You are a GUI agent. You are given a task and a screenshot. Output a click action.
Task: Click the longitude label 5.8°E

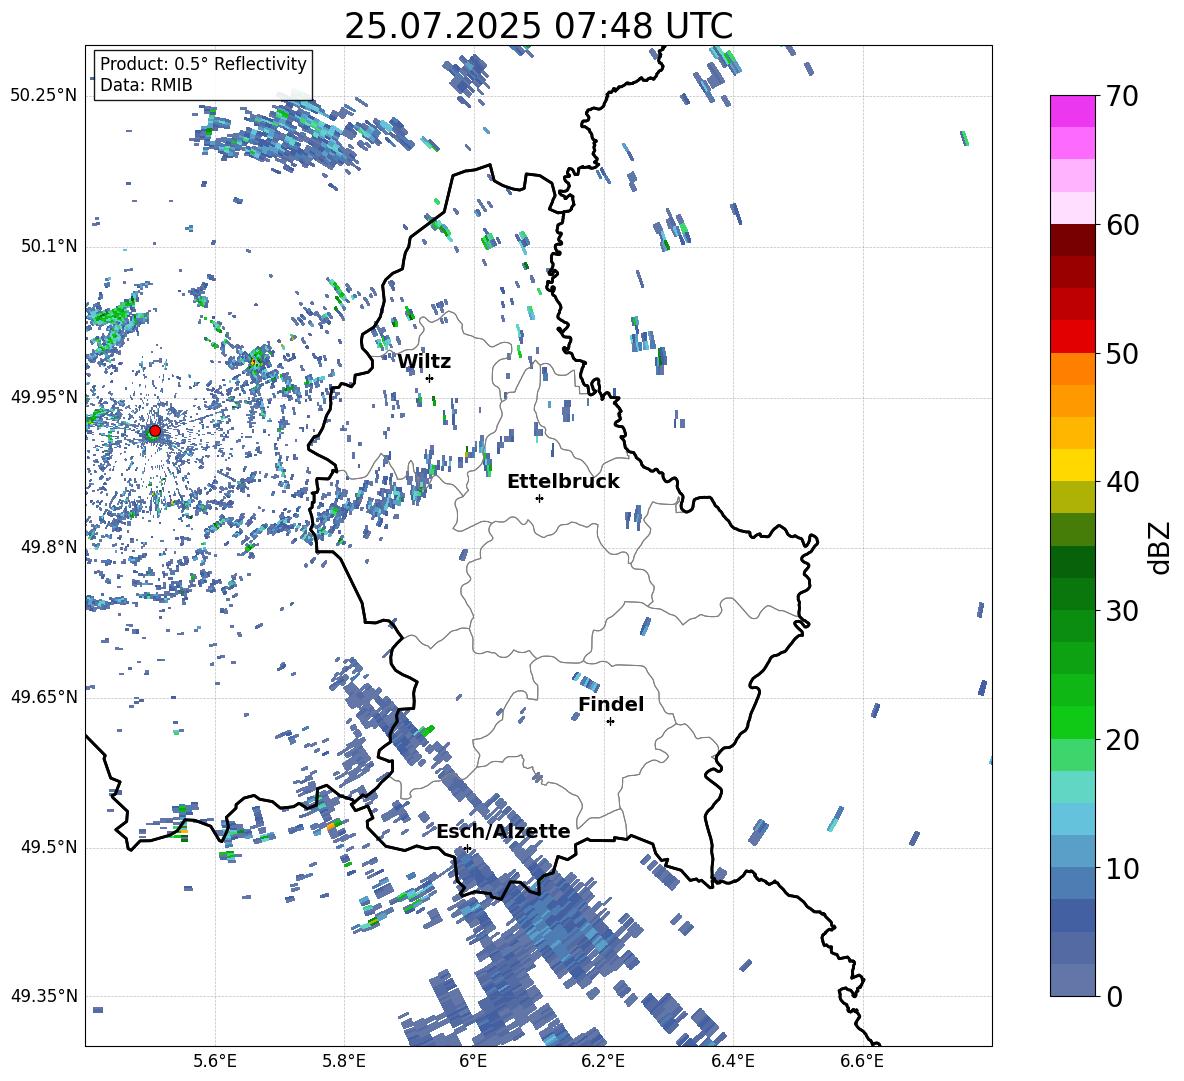[x=344, y=1061]
